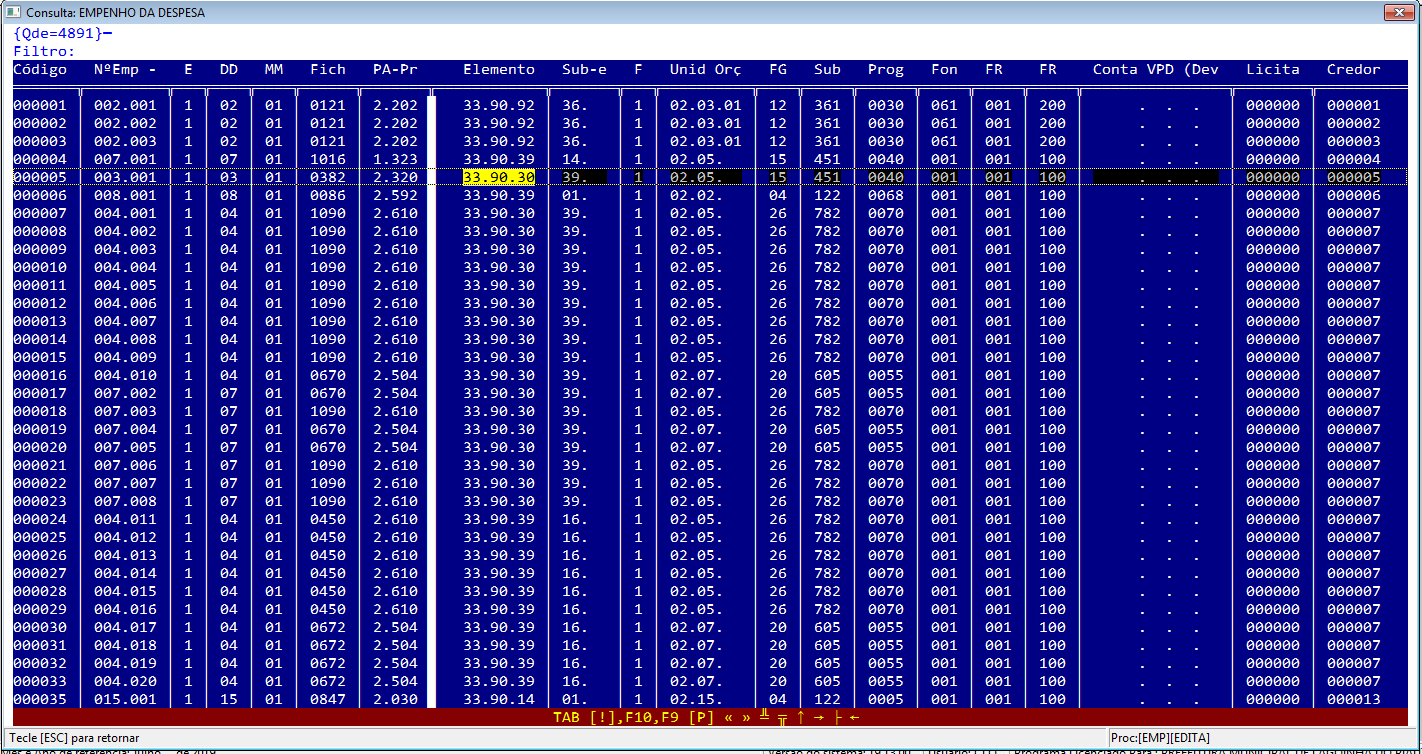Click the MM column header
Image resolution: width=1422 pixels, height=754 pixels.
coord(274,70)
